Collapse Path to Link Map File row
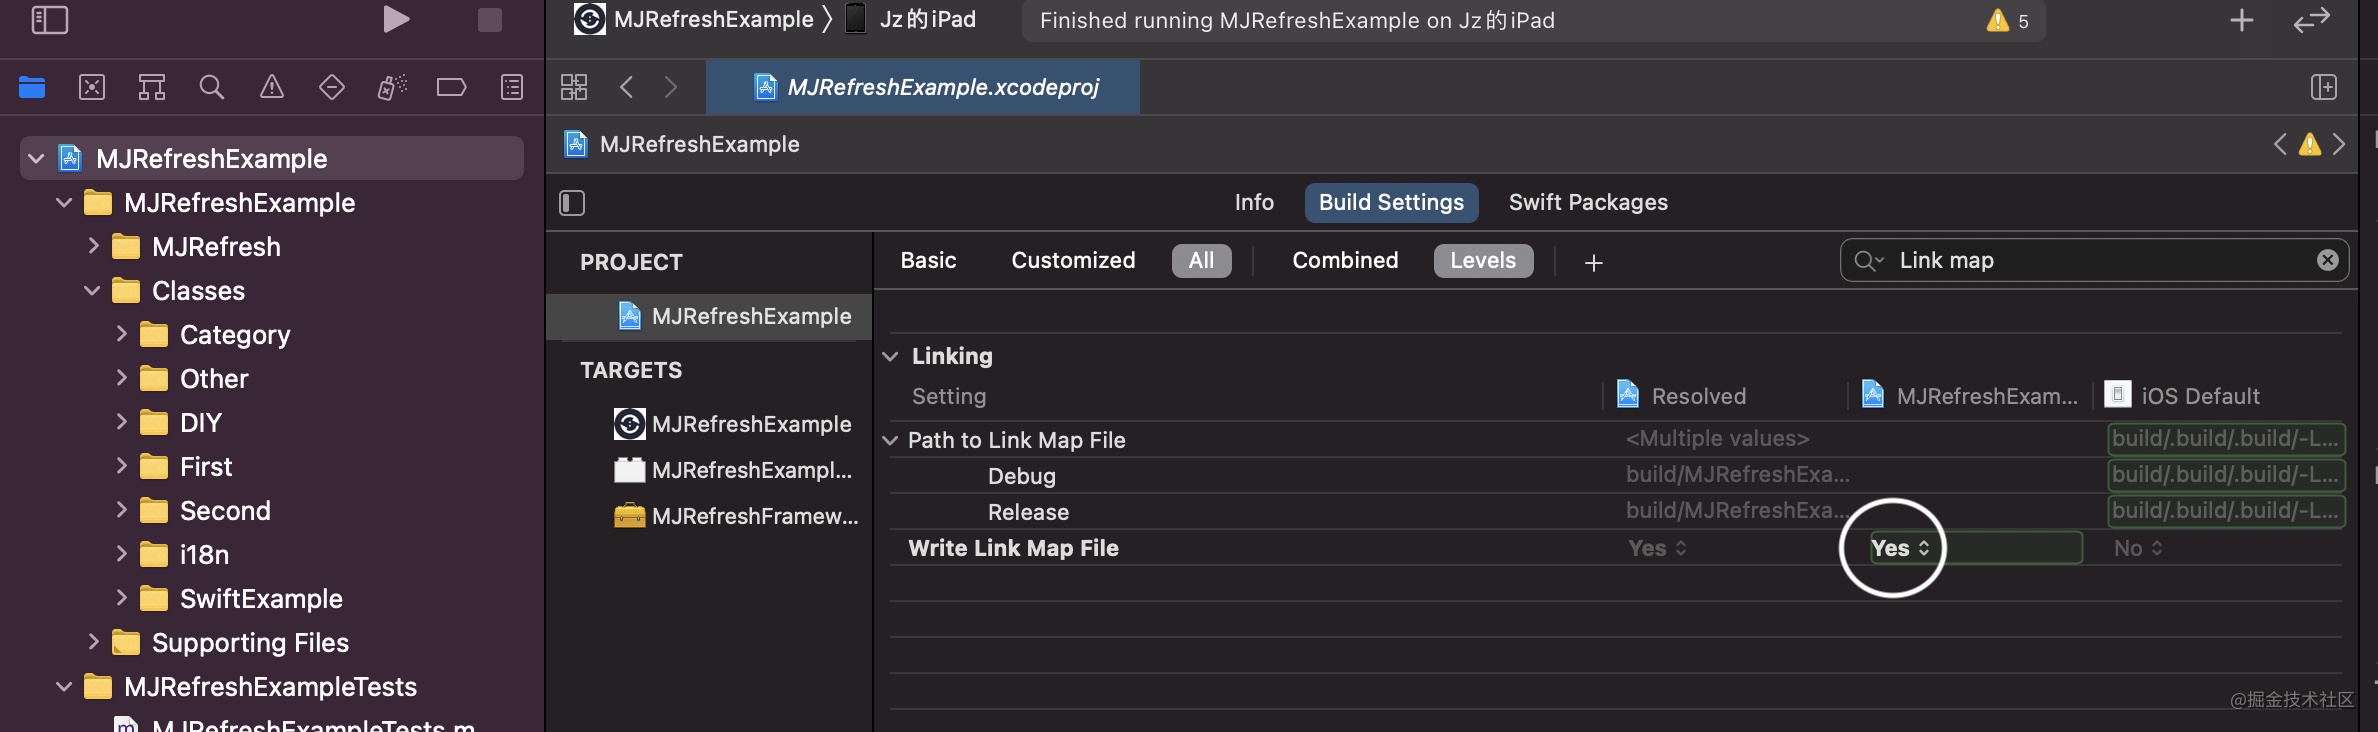Image resolution: width=2378 pixels, height=732 pixels. click(890, 440)
